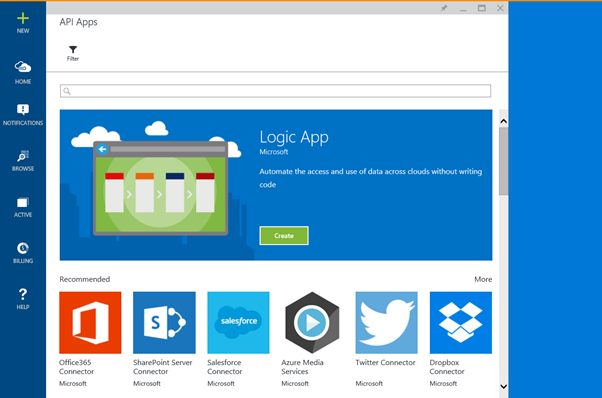Select the Office365 Connector tile icon
The width and height of the screenshot is (602, 398).
[90, 322]
